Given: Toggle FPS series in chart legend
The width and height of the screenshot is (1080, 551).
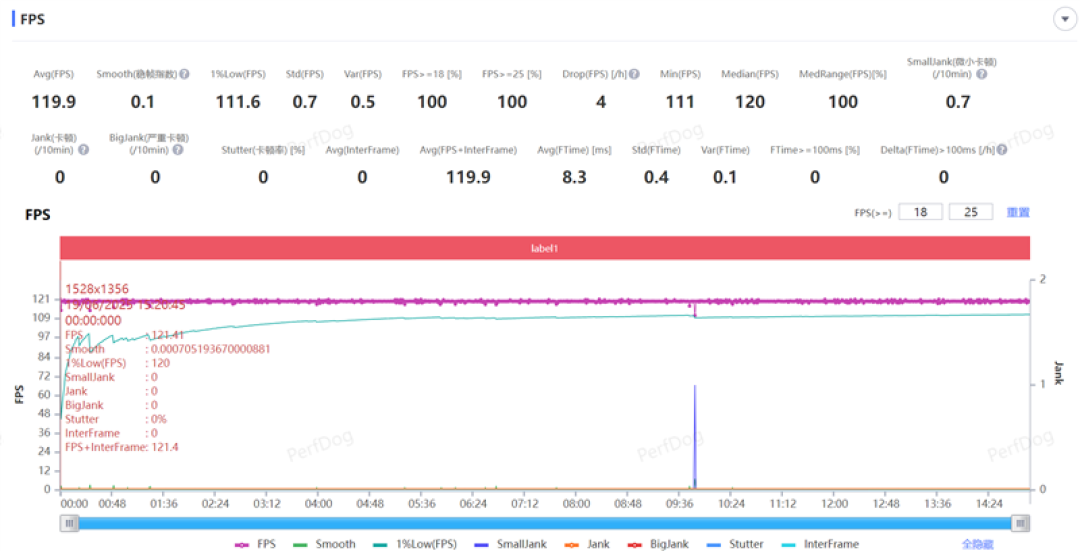Looking at the screenshot, I should point(255,544).
